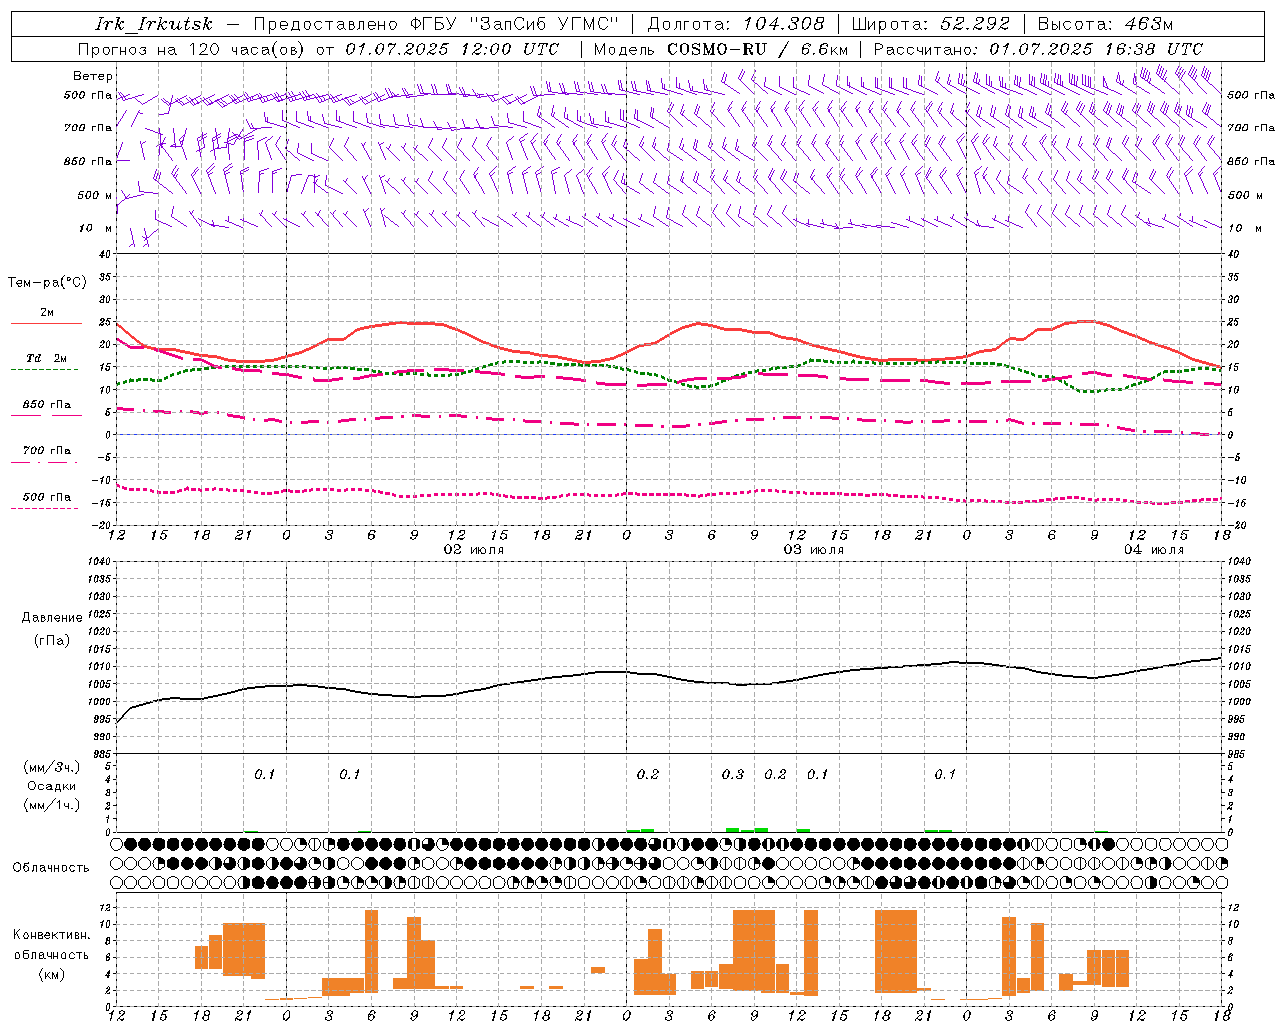Click the 'Долгота: 104.308' value
Screen dimensions: 1280x1024
point(737,24)
